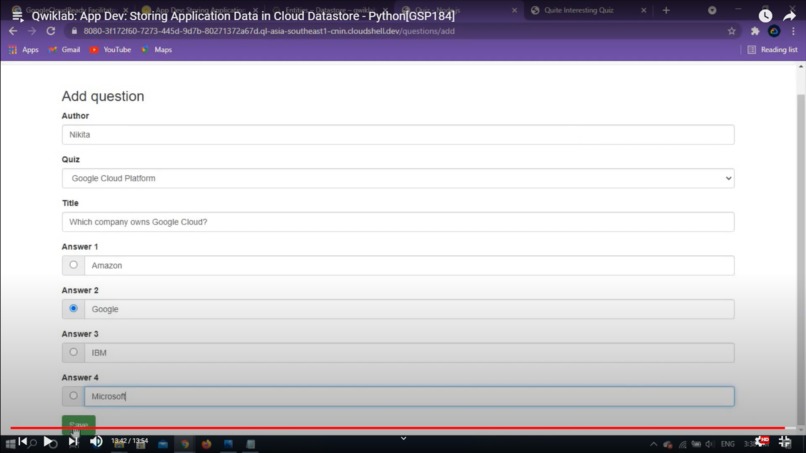Reload the page with refresh icon
Screen dimensions: 806x453
[x=50, y=31]
